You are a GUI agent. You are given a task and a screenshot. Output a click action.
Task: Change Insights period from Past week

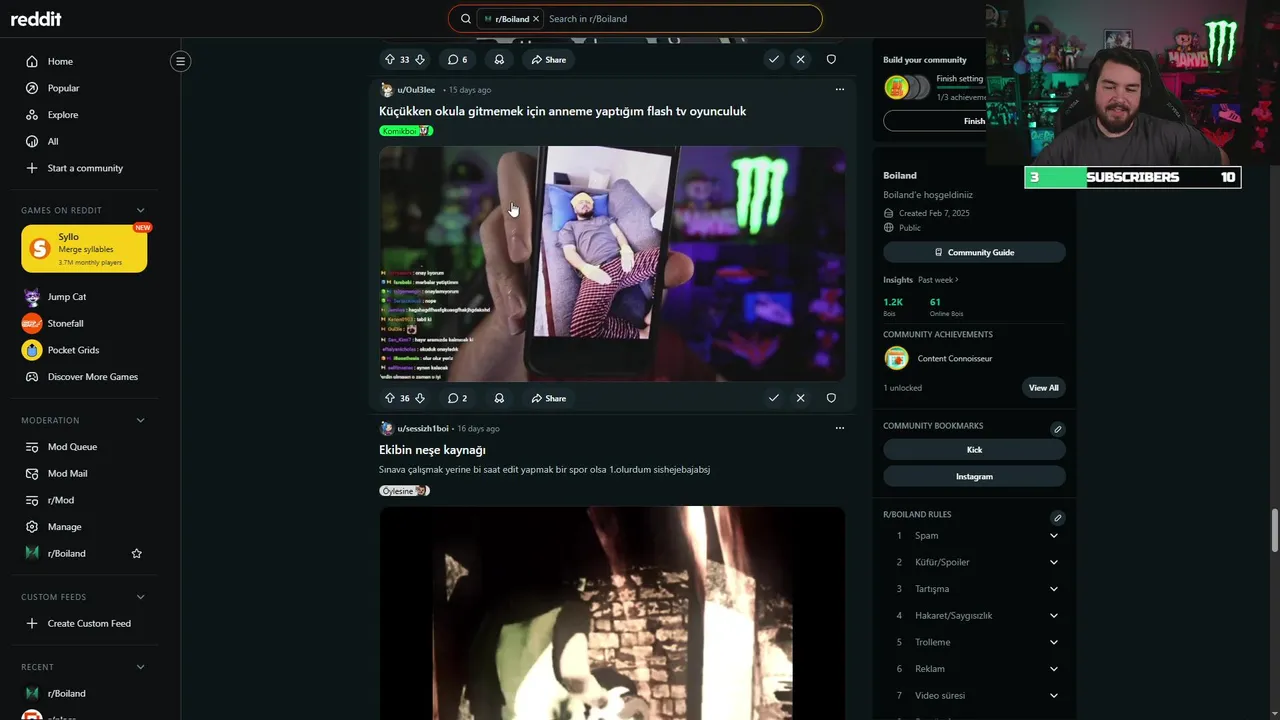click(938, 280)
